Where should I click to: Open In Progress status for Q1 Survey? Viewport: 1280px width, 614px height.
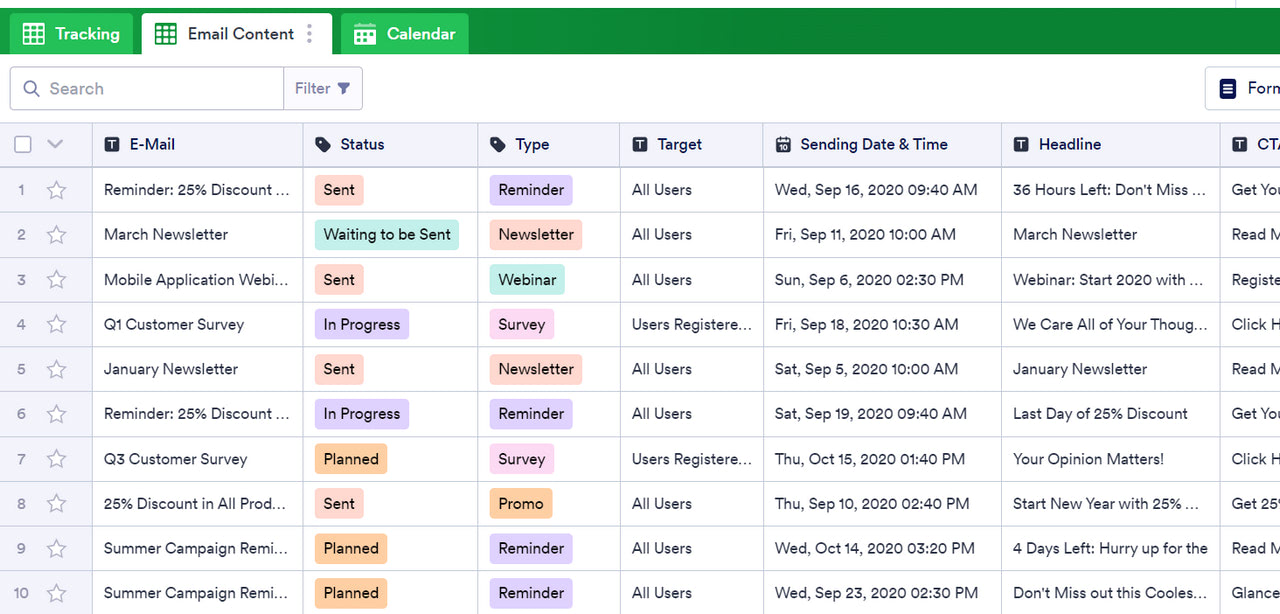pyautogui.click(x=362, y=324)
